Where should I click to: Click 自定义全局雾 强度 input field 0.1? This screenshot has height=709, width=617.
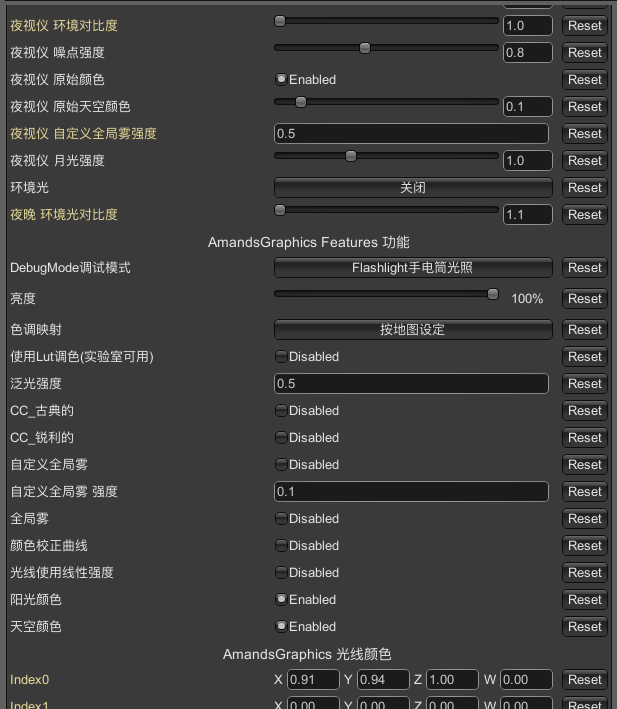tap(411, 492)
